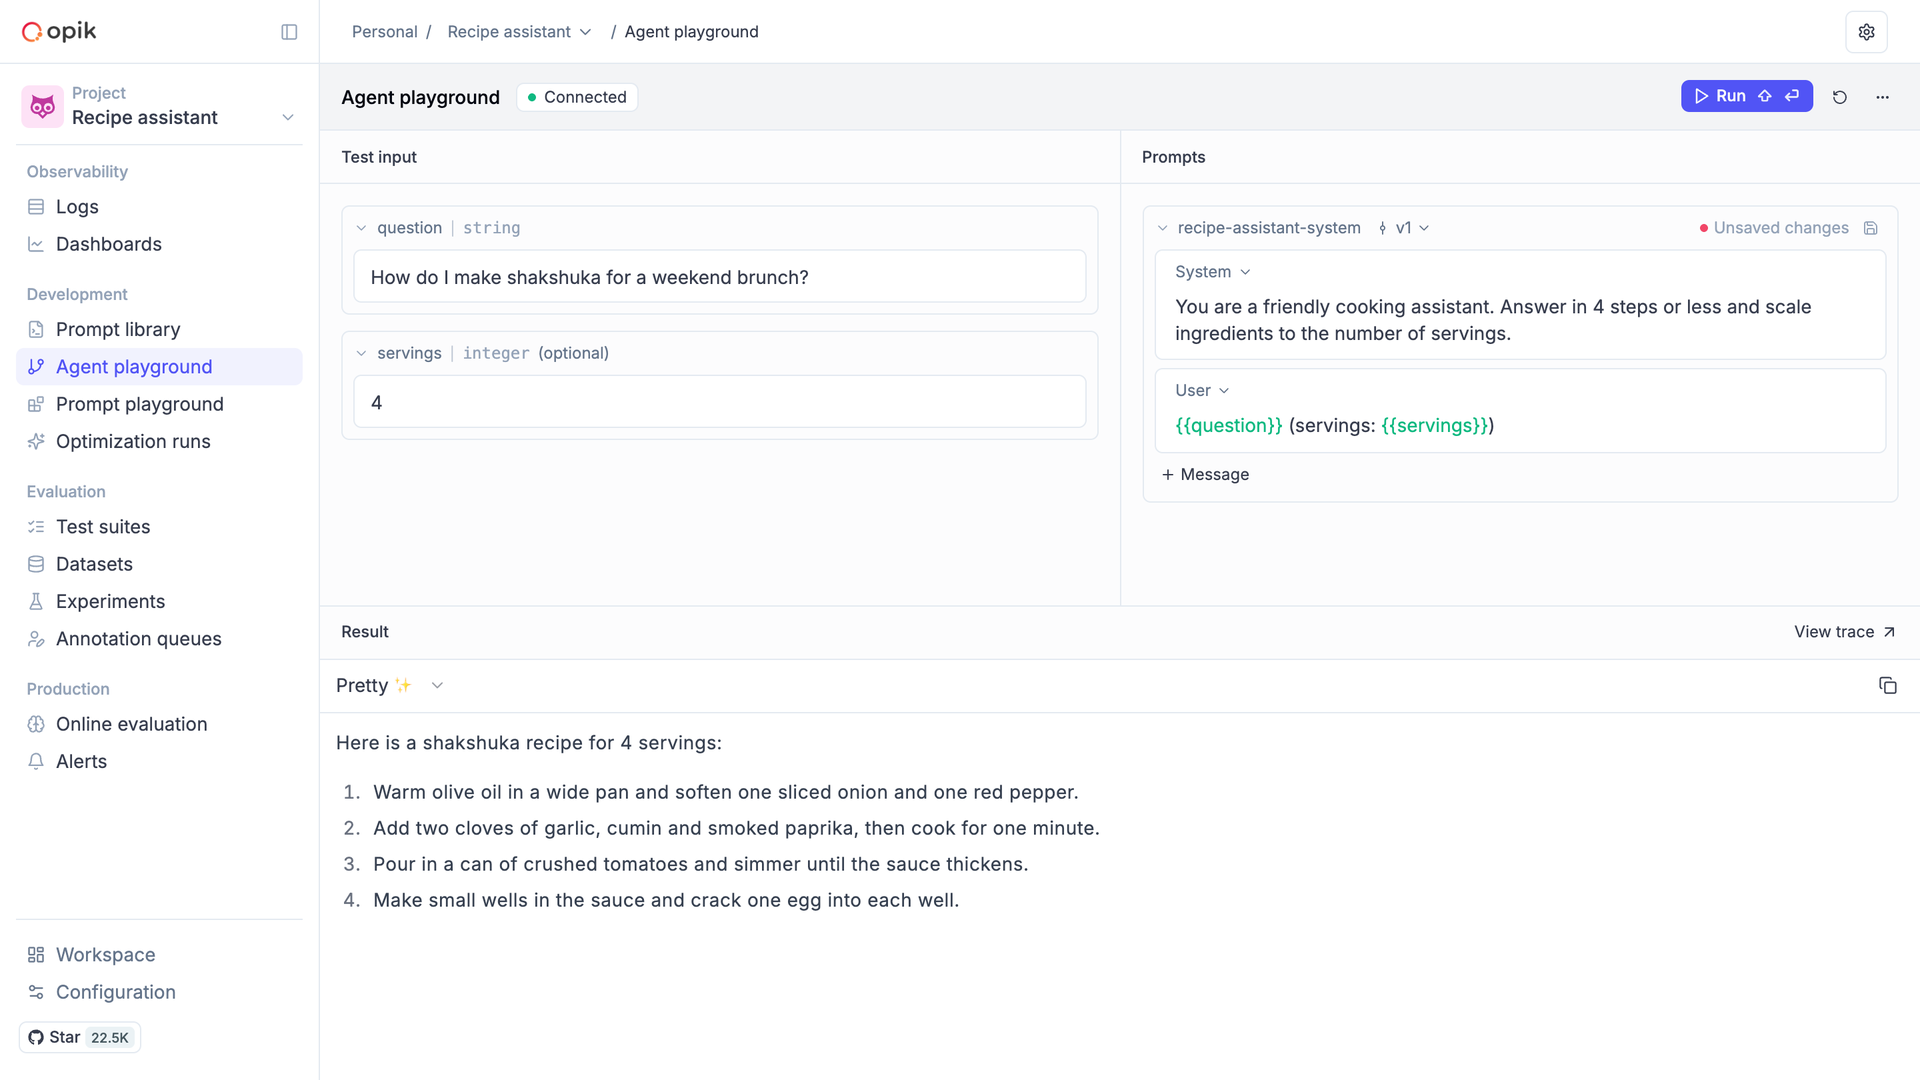Collapse the recipe-assistant-system prompt
Viewport: 1920px width, 1080px height.
coord(1162,228)
